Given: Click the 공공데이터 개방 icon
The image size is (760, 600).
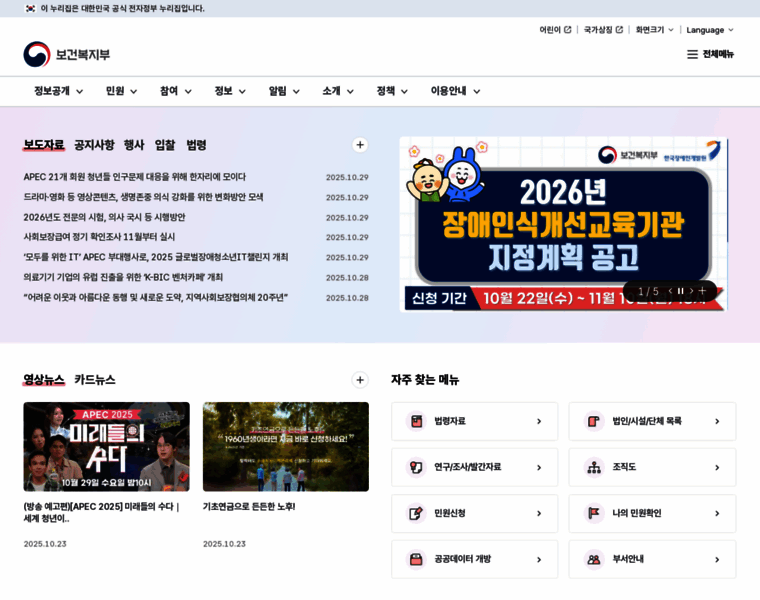Looking at the screenshot, I should (x=416, y=559).
